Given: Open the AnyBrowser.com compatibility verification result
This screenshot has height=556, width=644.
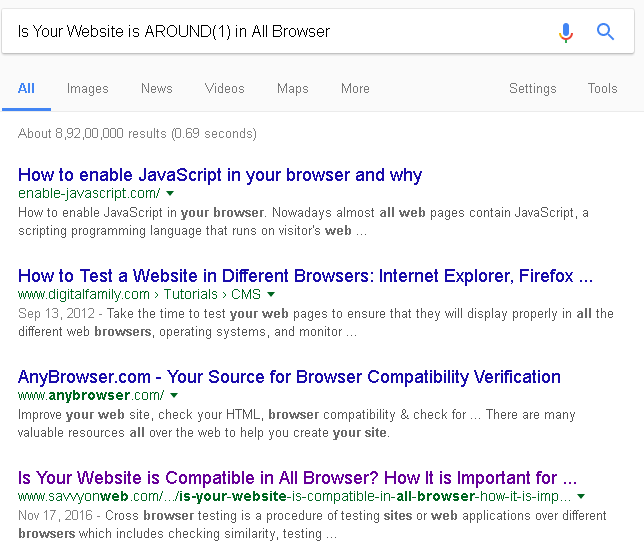Looking at the screenshot, I should pyautogui.click(x=289, y=377).
